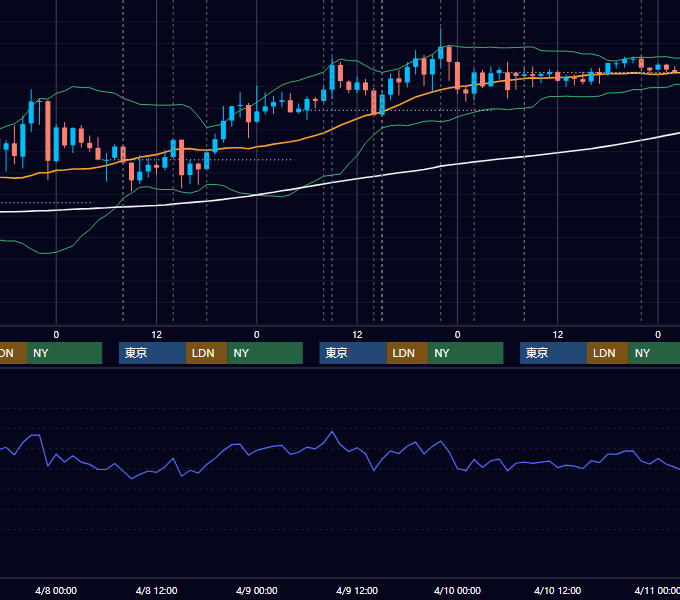This screenshot has height=600, width=680.
Task: Click the hour label 12 above 4/10 12:00
Action: (x=558, y=335)
